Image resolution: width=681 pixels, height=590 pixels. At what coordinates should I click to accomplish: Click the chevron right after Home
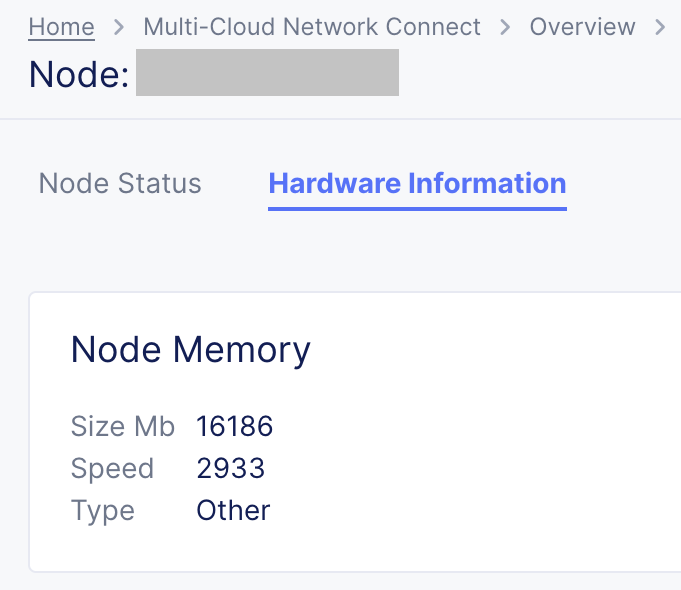point(119,27)
